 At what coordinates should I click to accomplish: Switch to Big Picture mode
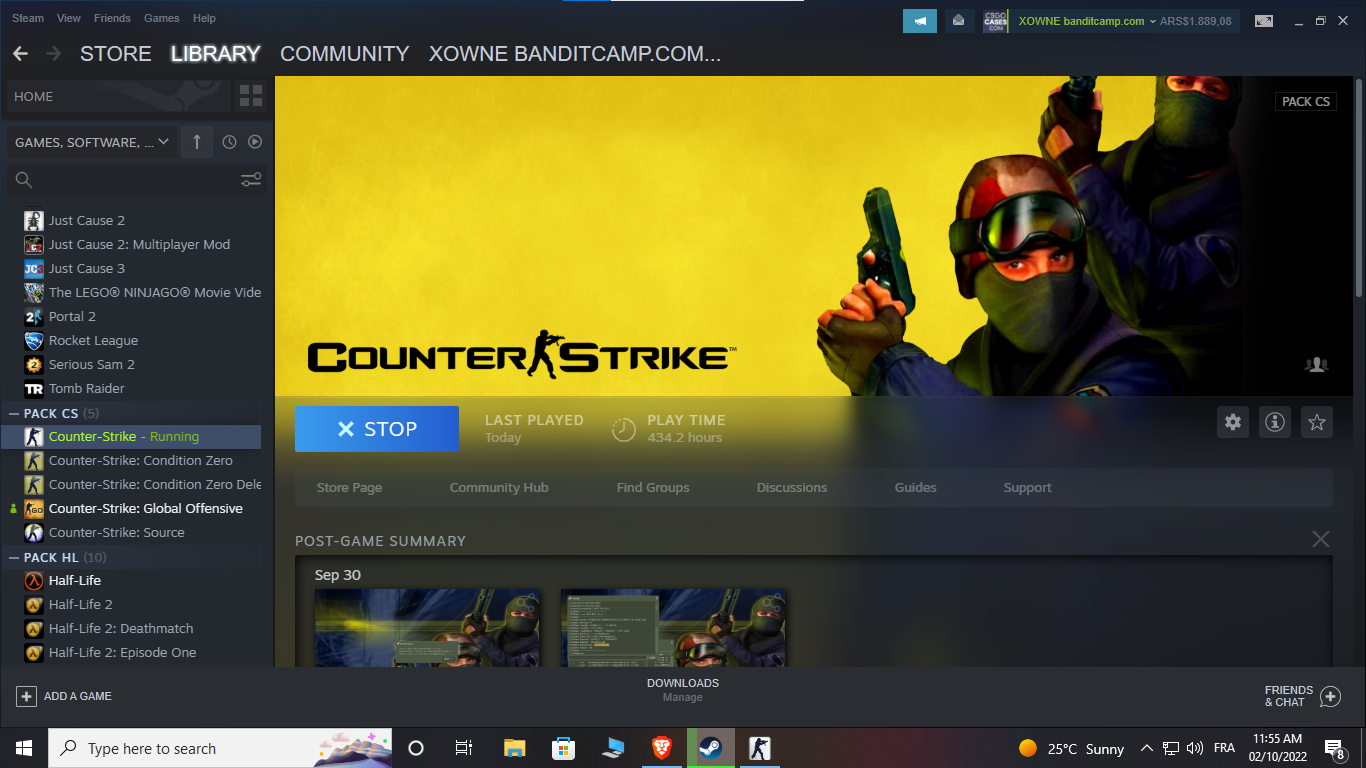1264,21
